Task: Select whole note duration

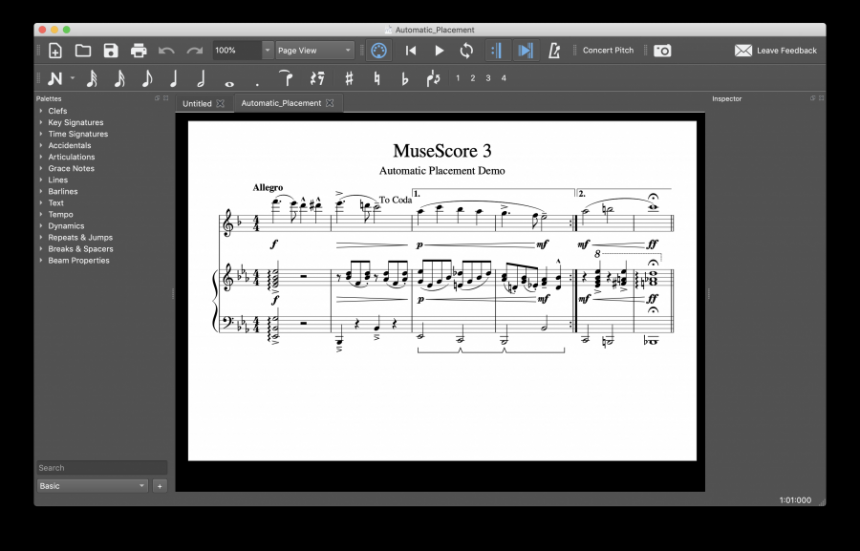Action: (x=230, y=84)
